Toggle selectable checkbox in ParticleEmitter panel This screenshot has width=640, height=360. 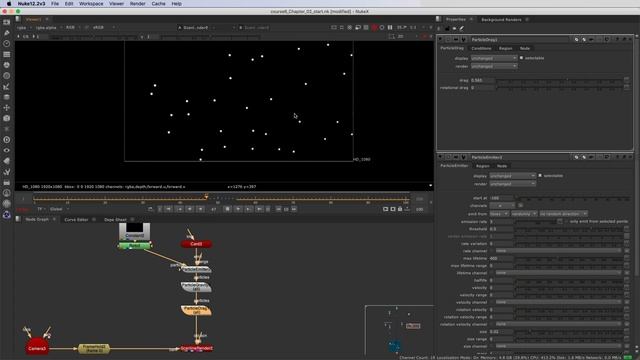click(540, 176)
